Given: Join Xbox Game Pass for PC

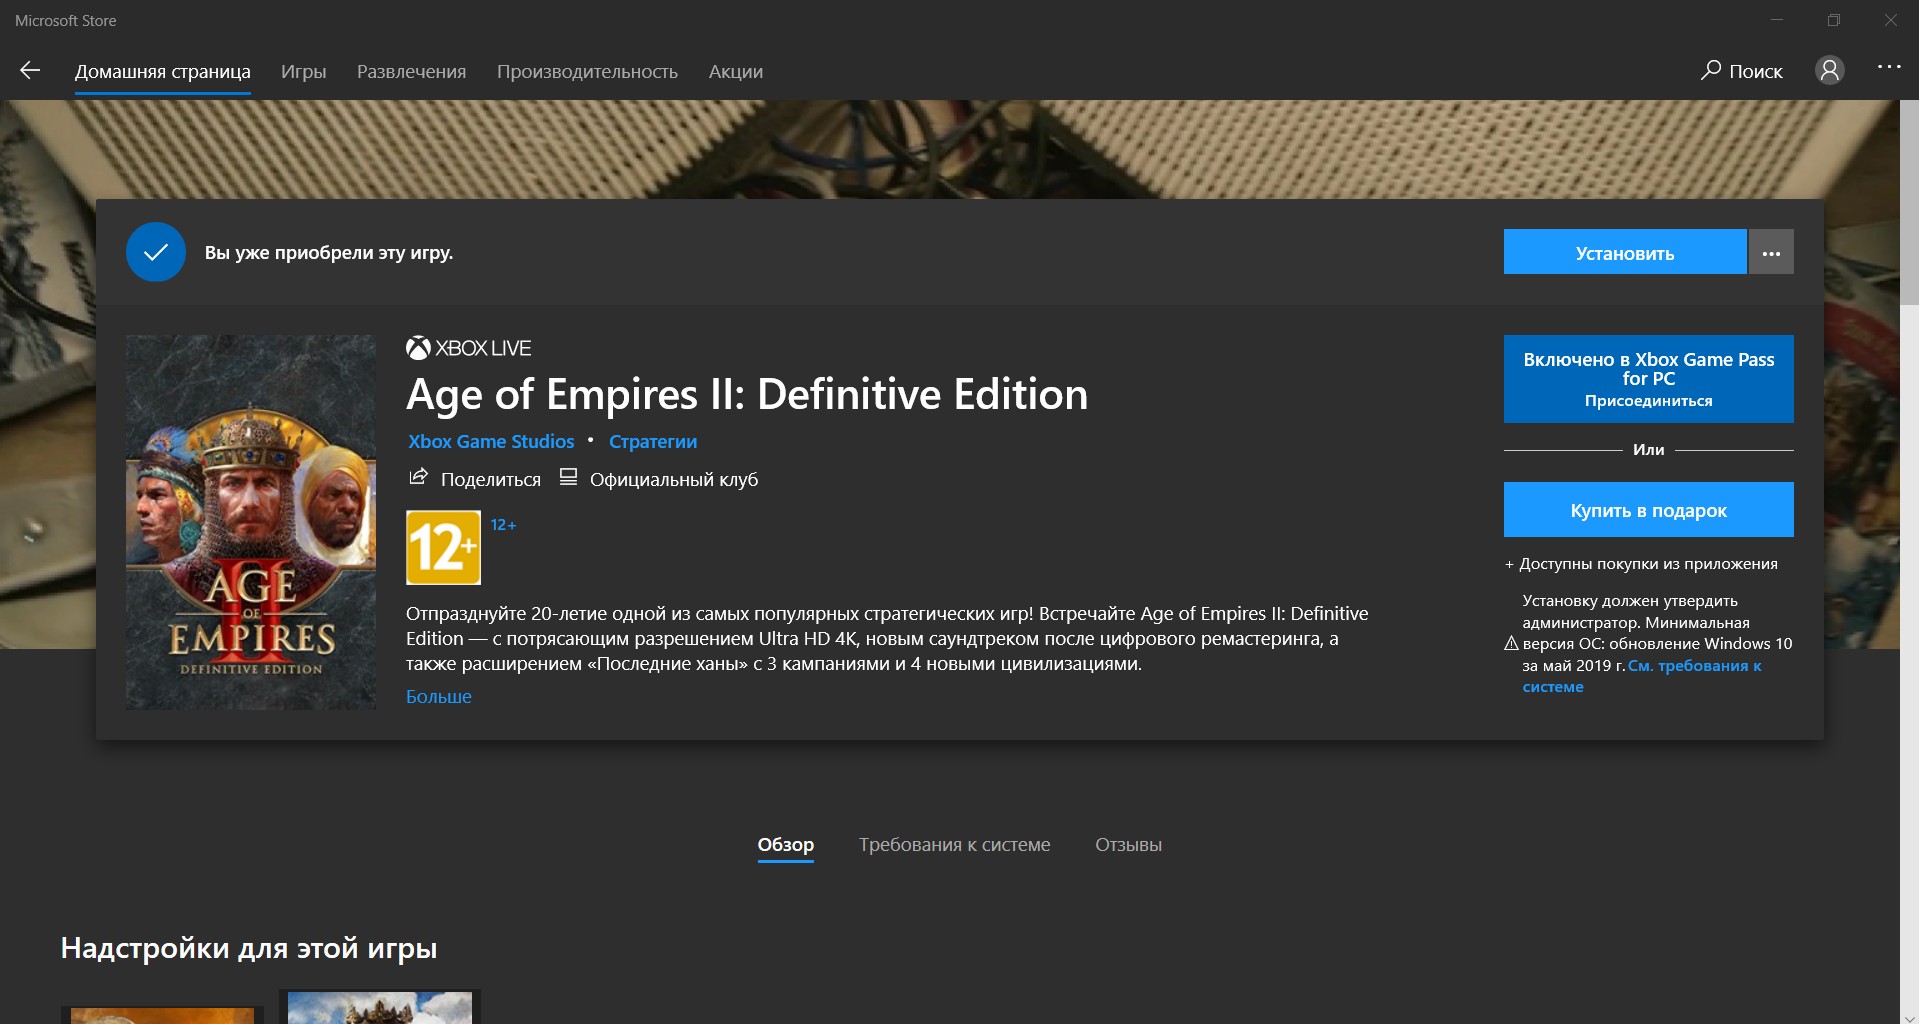Looking at the screenshot, I should (1648, 379).
